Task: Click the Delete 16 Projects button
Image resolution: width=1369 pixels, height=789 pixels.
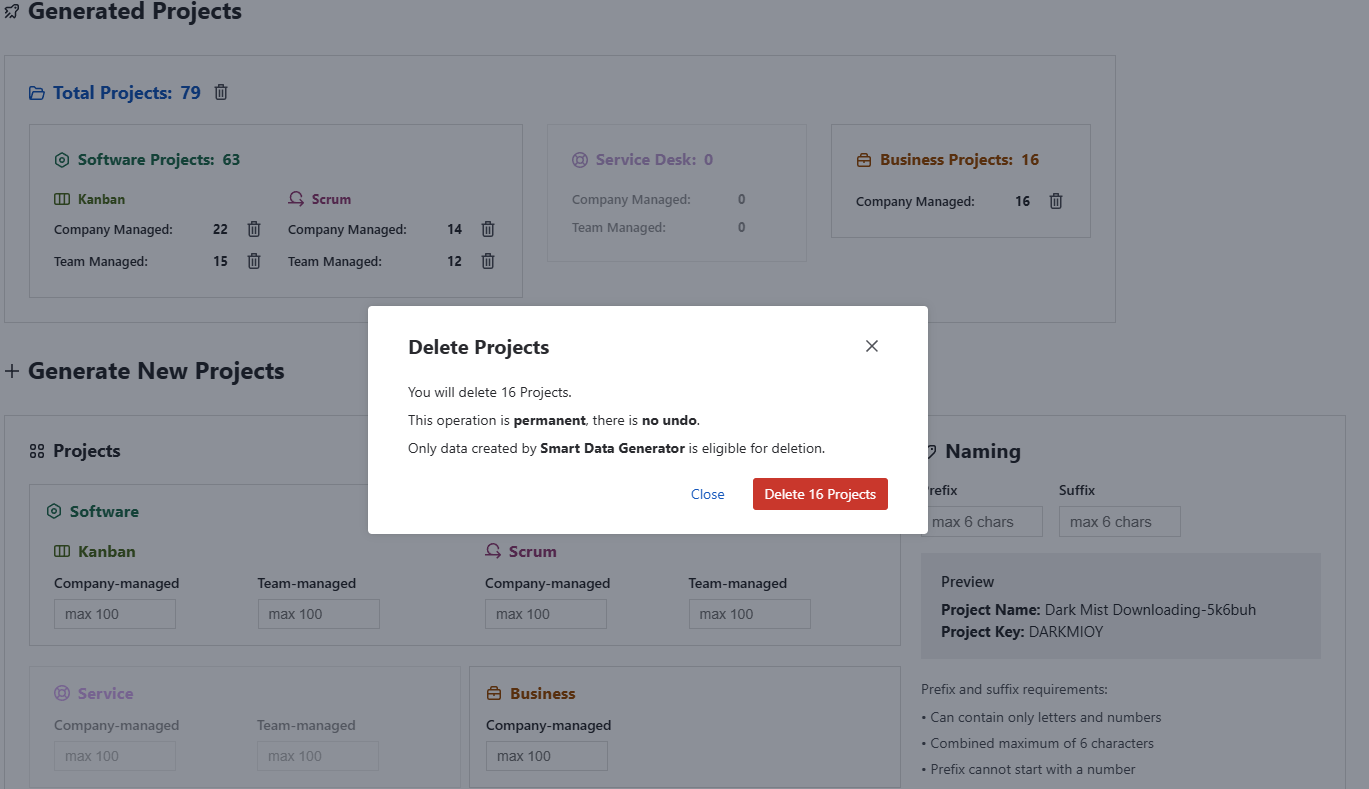Action: point(820,494)
